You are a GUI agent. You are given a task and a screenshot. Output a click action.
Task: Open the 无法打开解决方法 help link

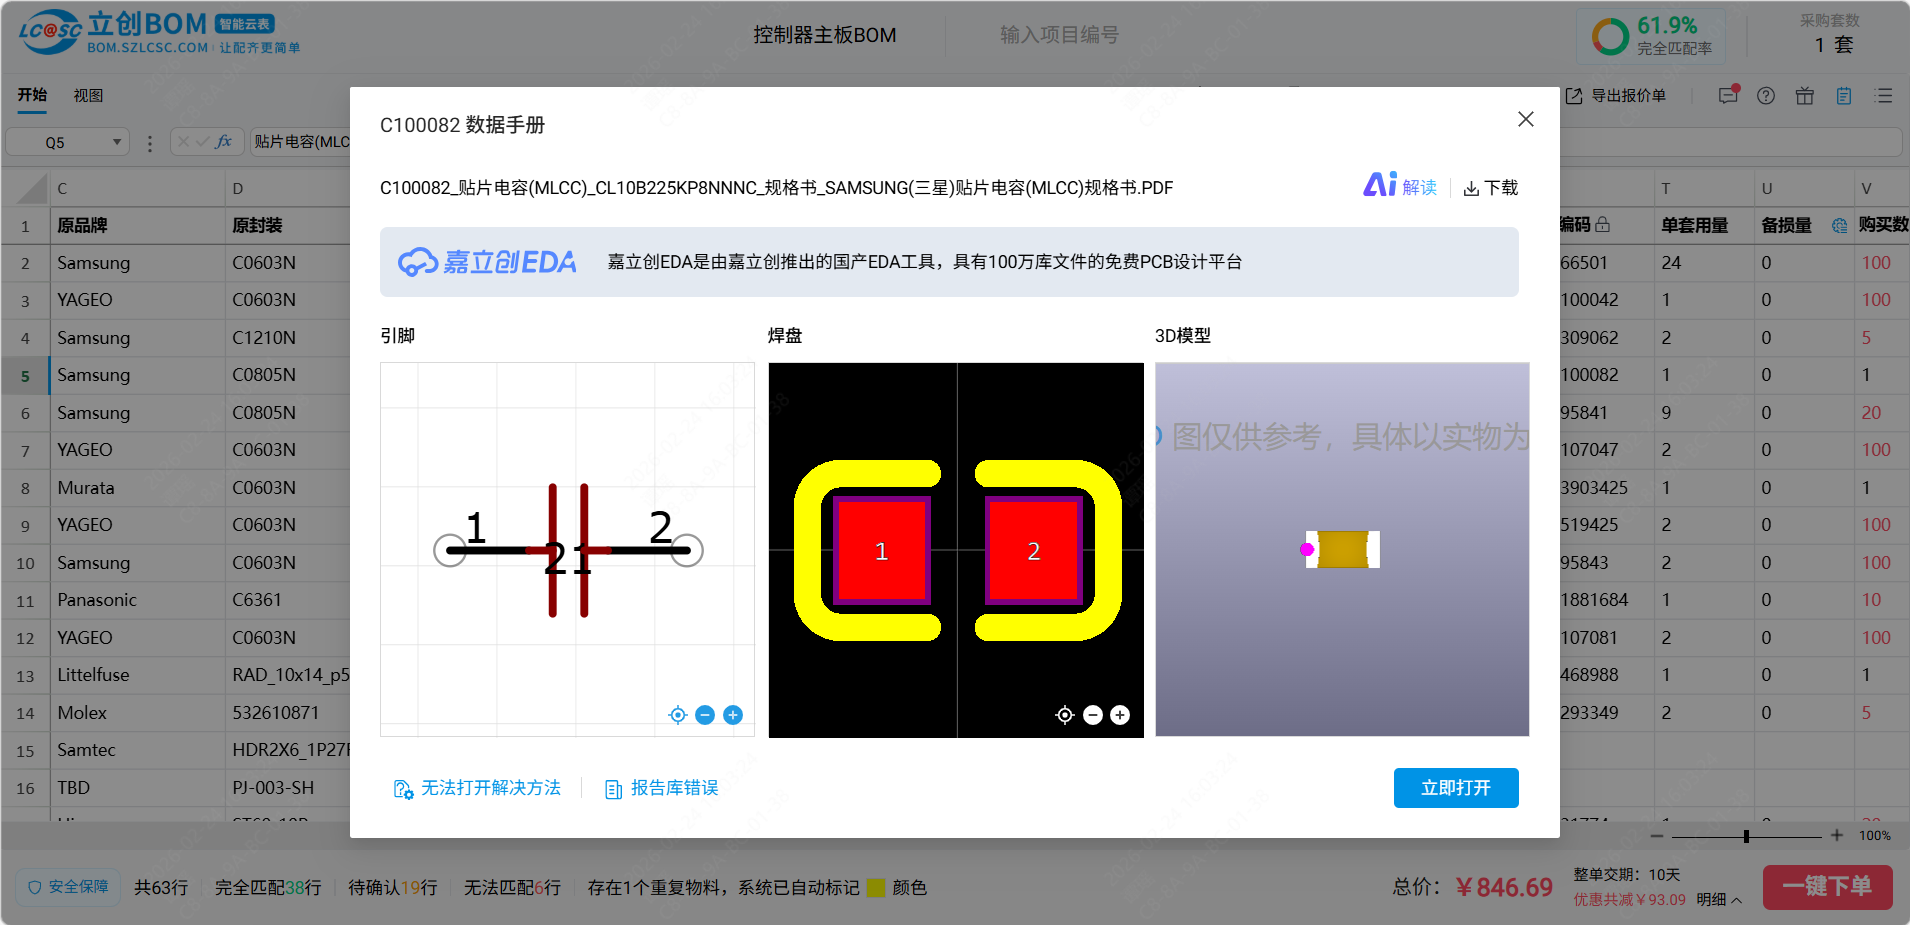477,788
